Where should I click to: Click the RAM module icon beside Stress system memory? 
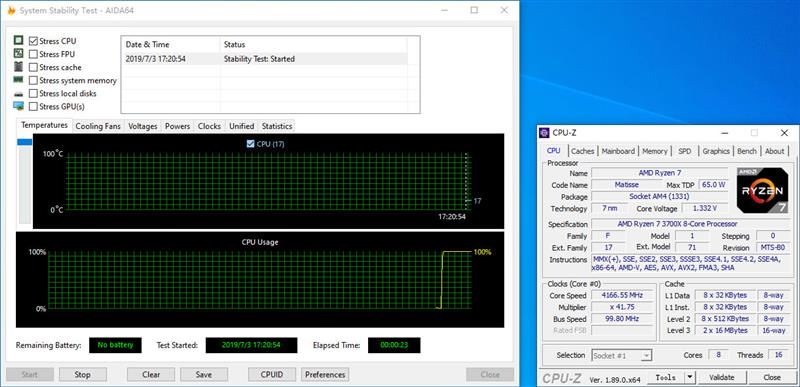[18, 80]
